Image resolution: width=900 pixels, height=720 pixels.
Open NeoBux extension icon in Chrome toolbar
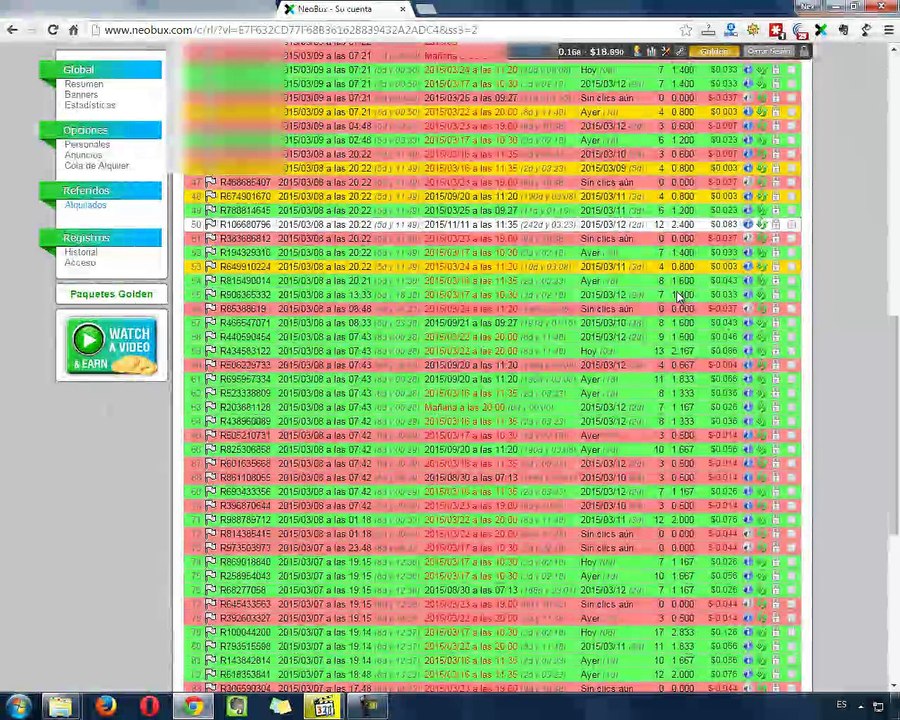821,30
